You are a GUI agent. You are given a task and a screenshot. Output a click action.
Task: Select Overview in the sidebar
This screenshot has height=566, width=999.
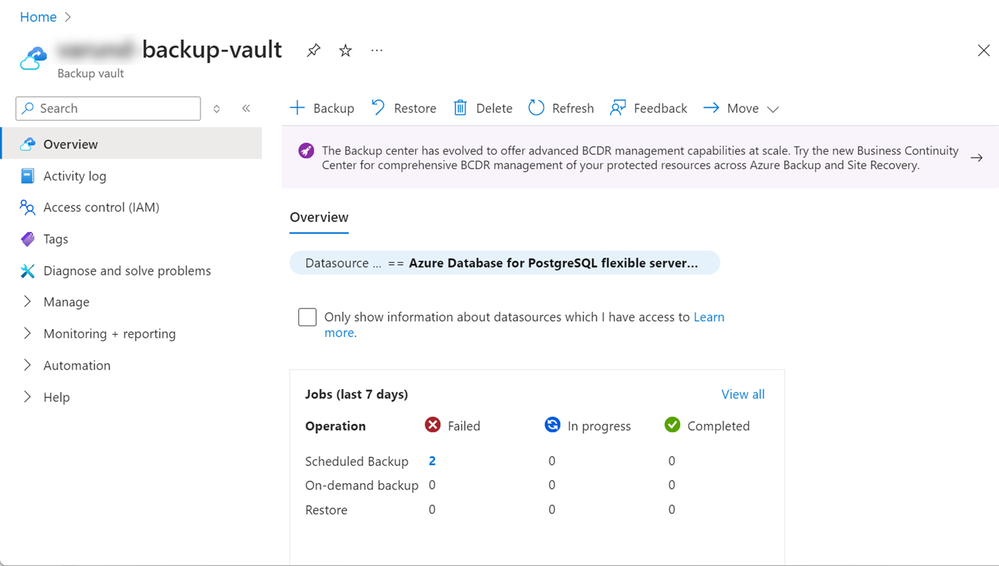(131, 144)
